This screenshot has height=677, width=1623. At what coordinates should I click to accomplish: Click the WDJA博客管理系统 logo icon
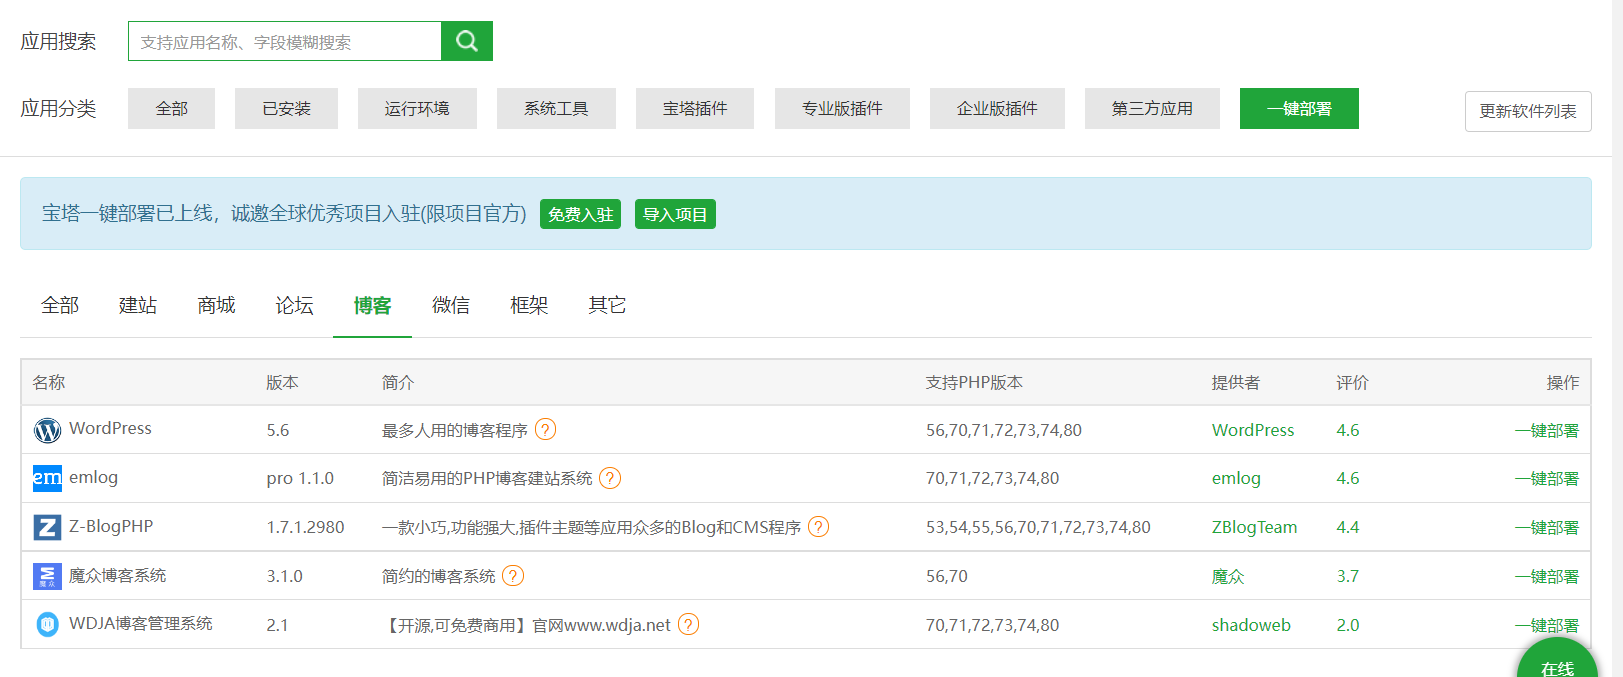tap(47, 624)
